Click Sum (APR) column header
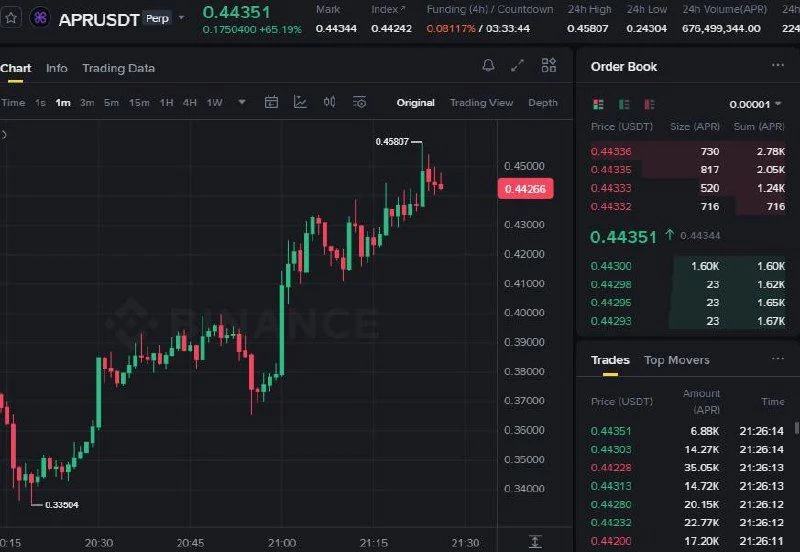The height and width of the screenshot is (552, 800). pos(759,127)
